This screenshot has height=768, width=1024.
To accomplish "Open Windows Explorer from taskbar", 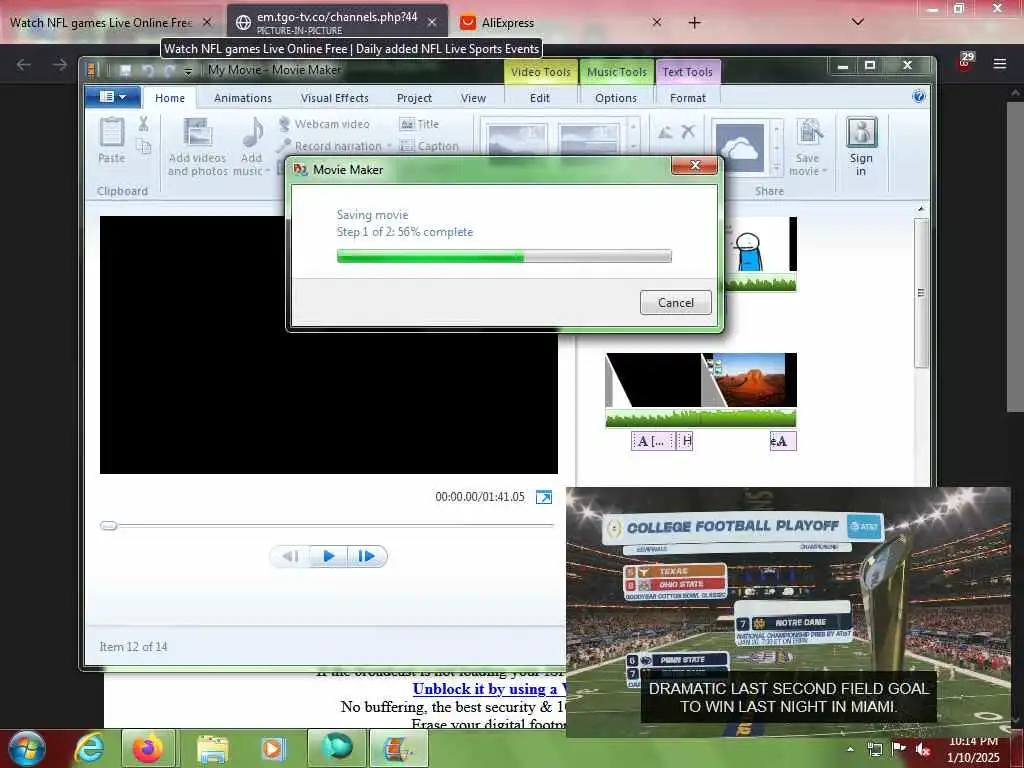I will (212, 749).
